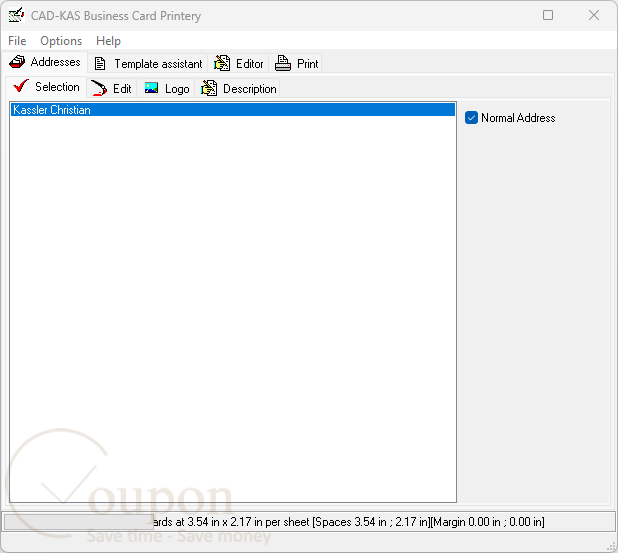
Task: Open the Options menu
Action: [x=61, y=41]
